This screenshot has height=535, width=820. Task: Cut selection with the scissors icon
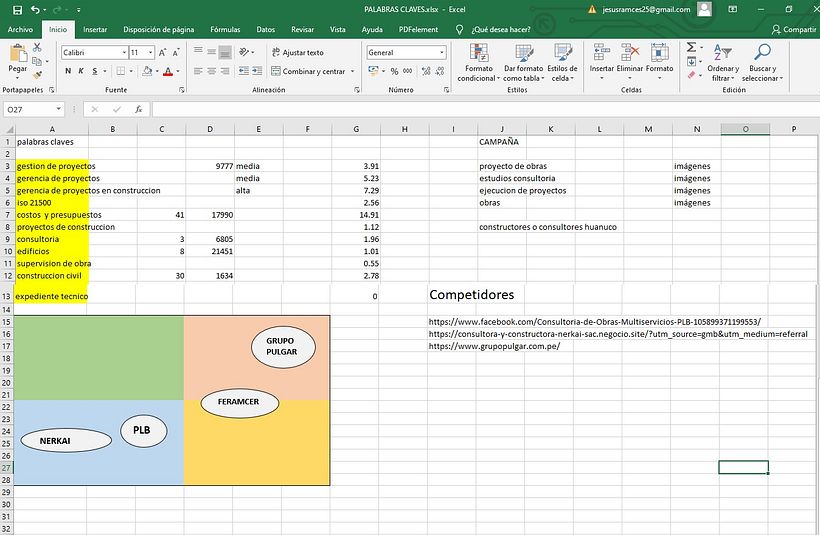(37, 48)
